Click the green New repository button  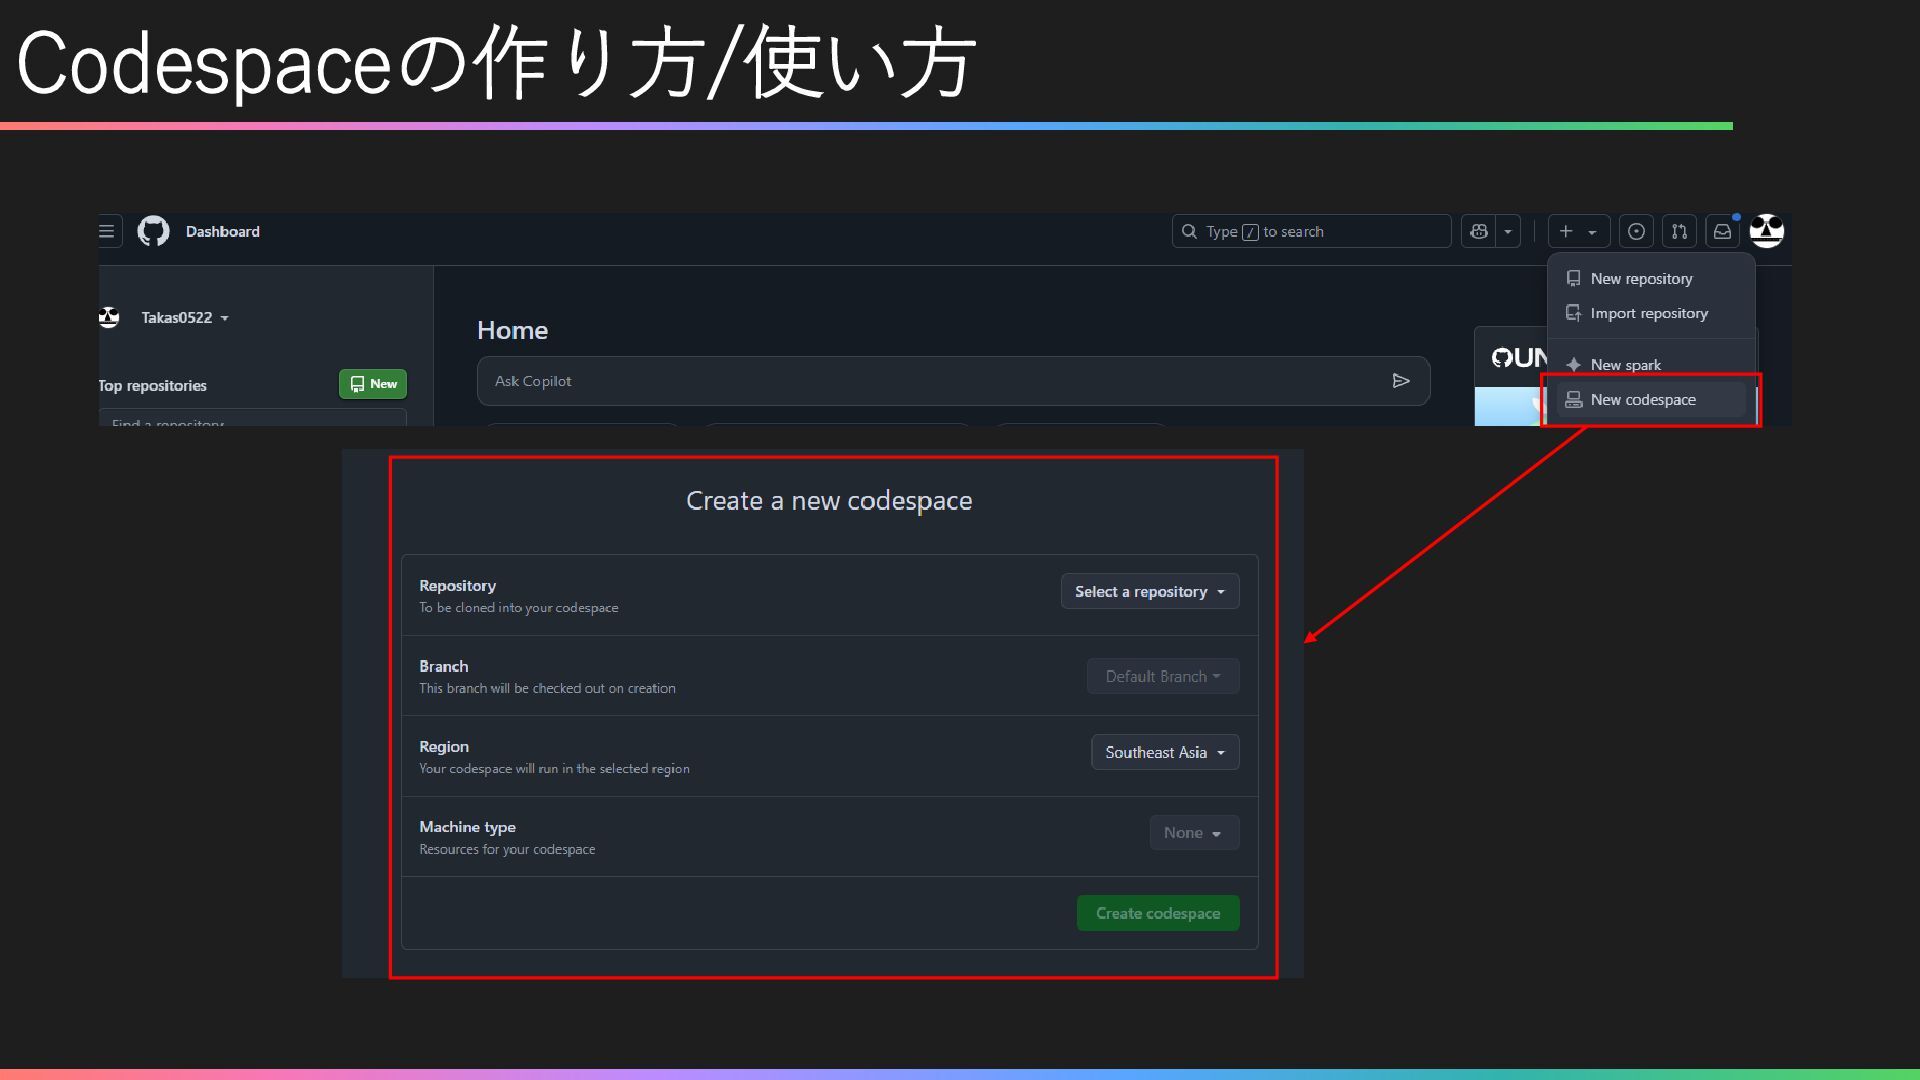pos(373,384)
